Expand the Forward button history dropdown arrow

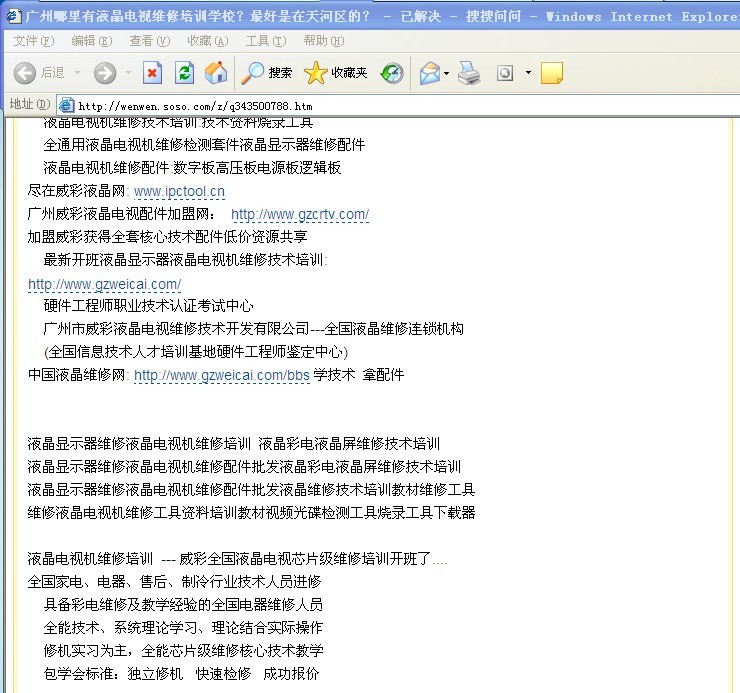point(127,72)
